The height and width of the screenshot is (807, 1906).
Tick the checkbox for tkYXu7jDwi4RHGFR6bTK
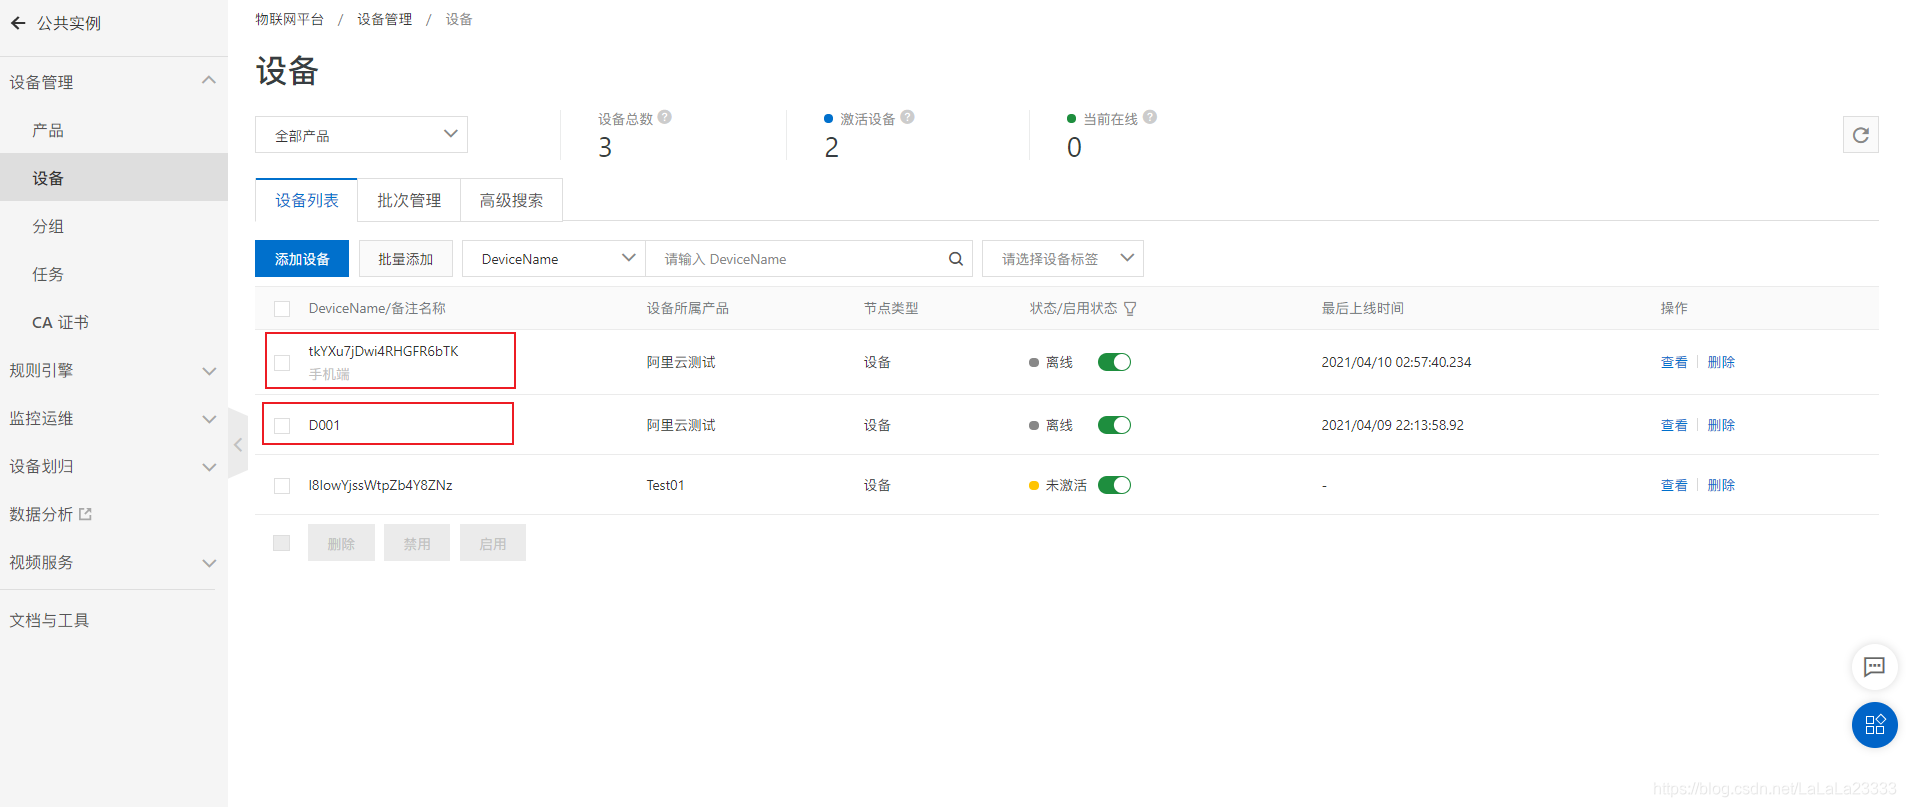(x=282, y=363)
